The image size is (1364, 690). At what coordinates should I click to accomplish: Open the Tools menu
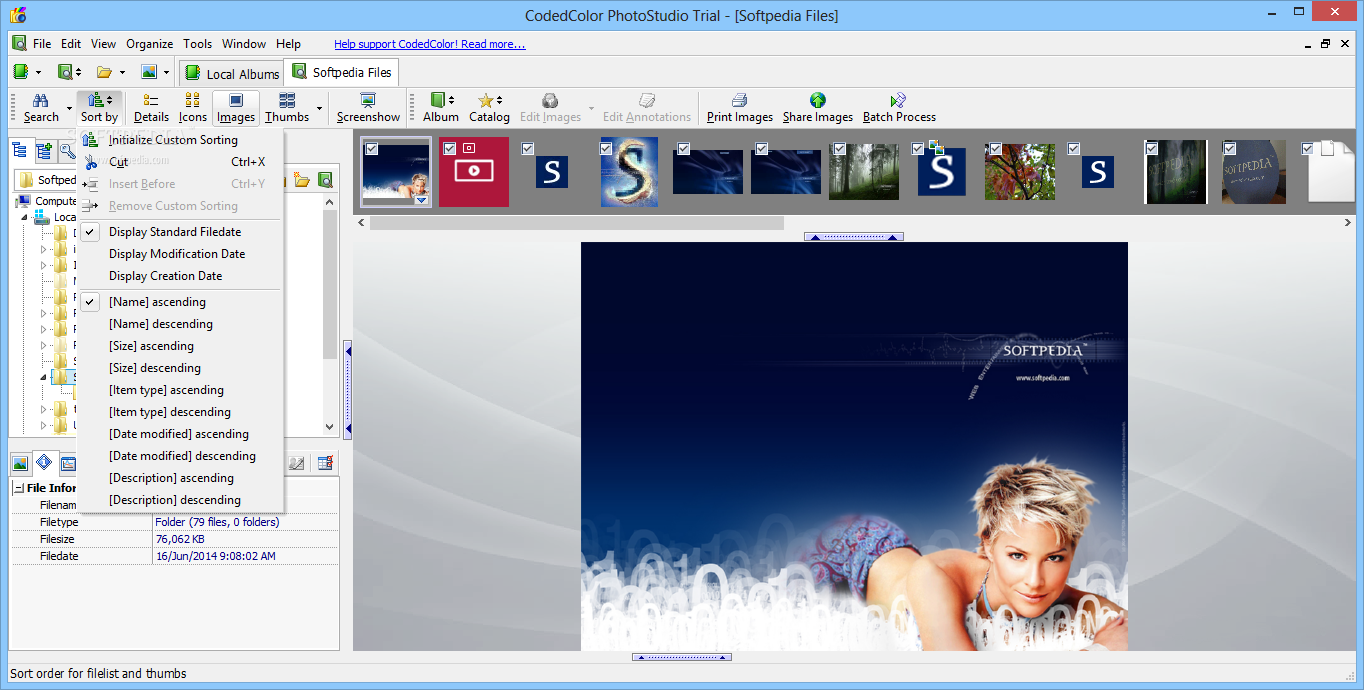coord(197,44)
